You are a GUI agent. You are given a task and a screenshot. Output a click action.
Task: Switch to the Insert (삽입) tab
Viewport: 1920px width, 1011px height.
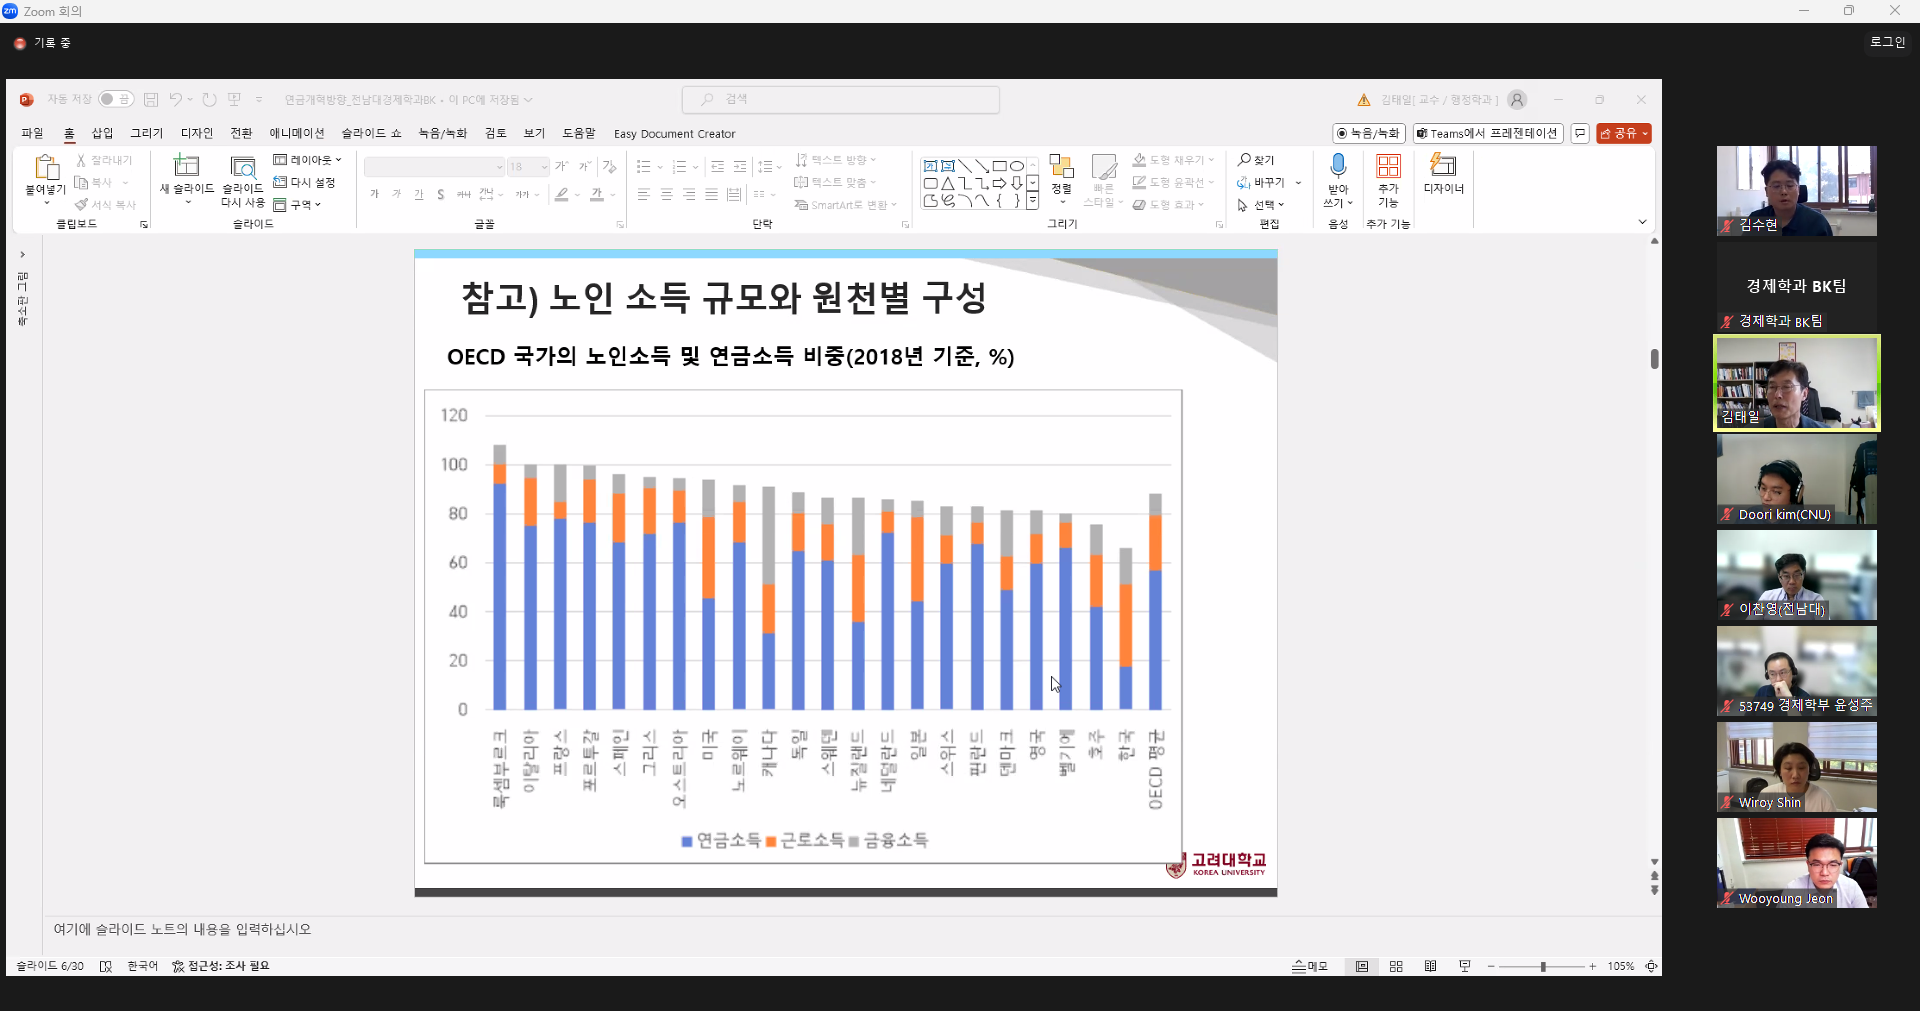102,133
